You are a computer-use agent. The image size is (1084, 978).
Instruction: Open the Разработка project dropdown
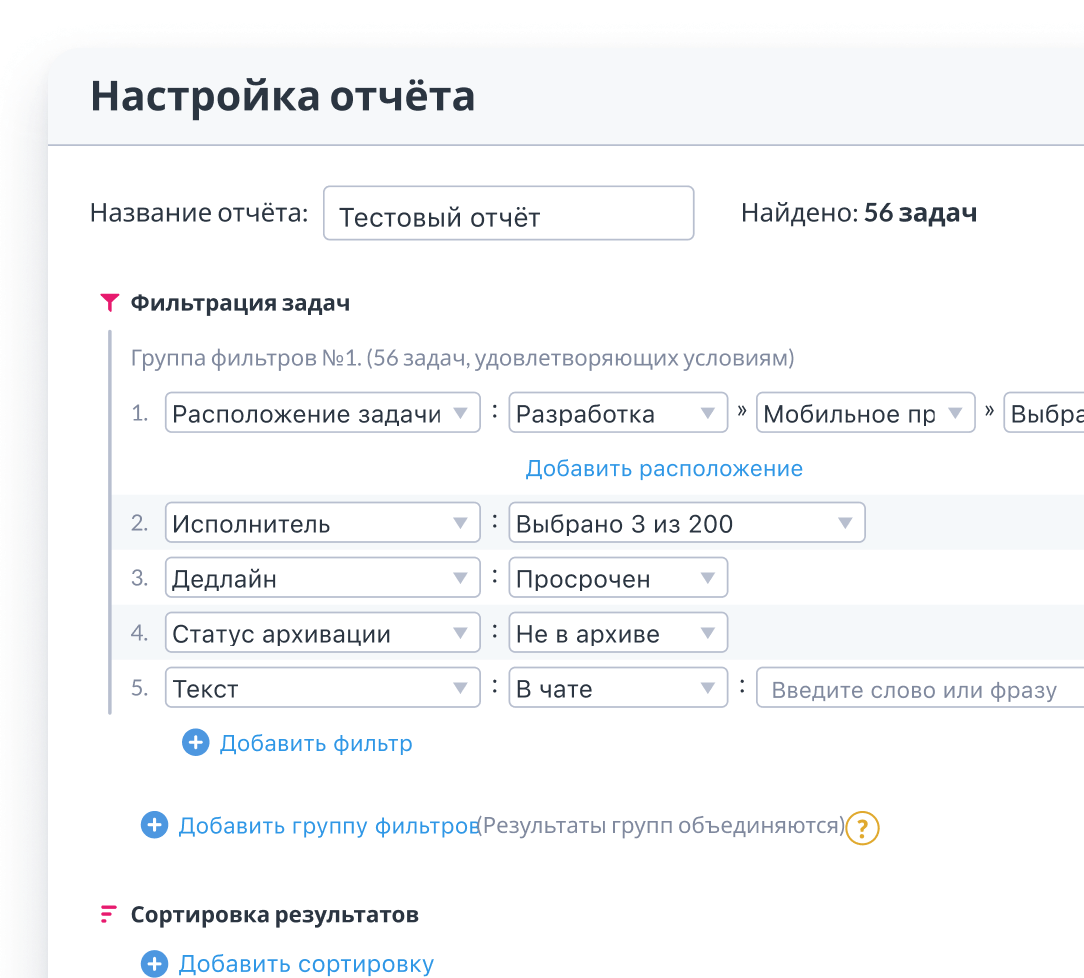click(618, 412)
